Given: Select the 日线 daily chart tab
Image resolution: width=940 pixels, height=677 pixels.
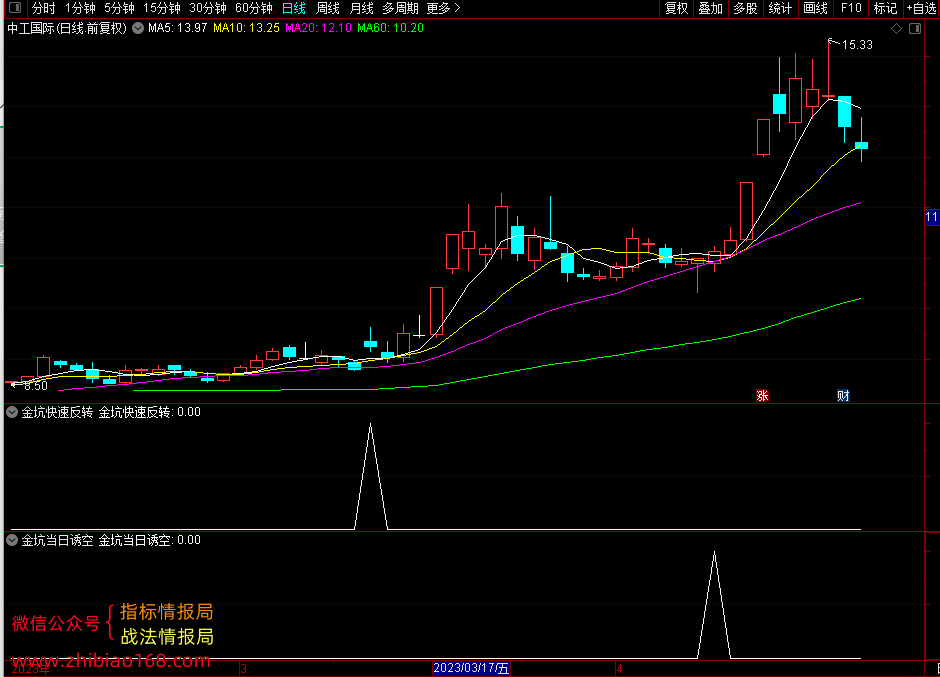Looking at the screenshot, I should [294, 8].
